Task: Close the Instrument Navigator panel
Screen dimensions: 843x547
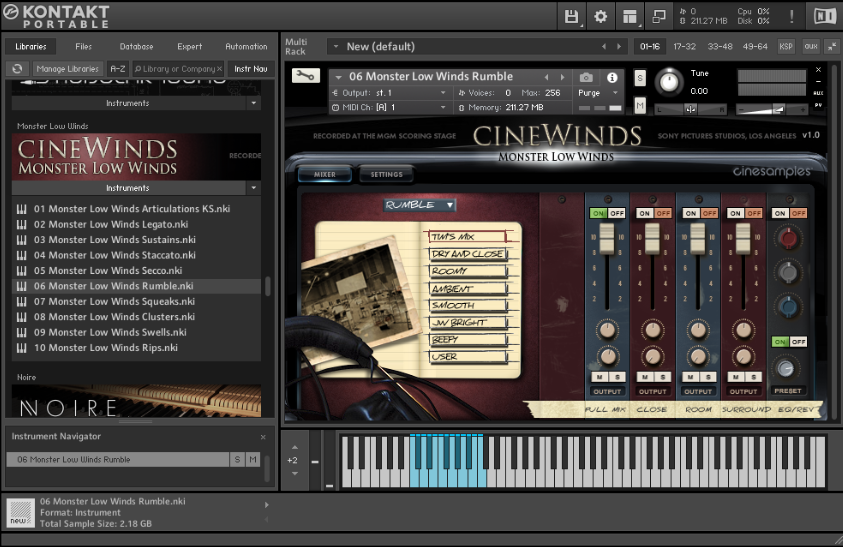Action: click(x=263, y=437)
